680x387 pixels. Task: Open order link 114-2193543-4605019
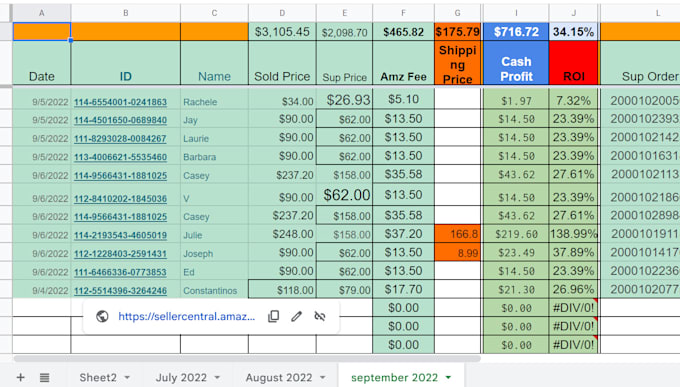coord(120,235)
